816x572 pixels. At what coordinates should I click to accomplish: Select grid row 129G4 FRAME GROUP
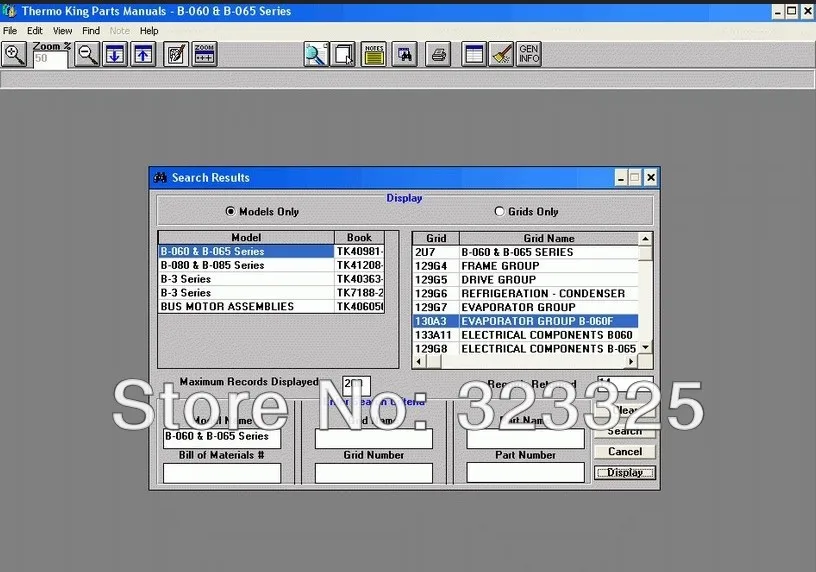(526, 266)
